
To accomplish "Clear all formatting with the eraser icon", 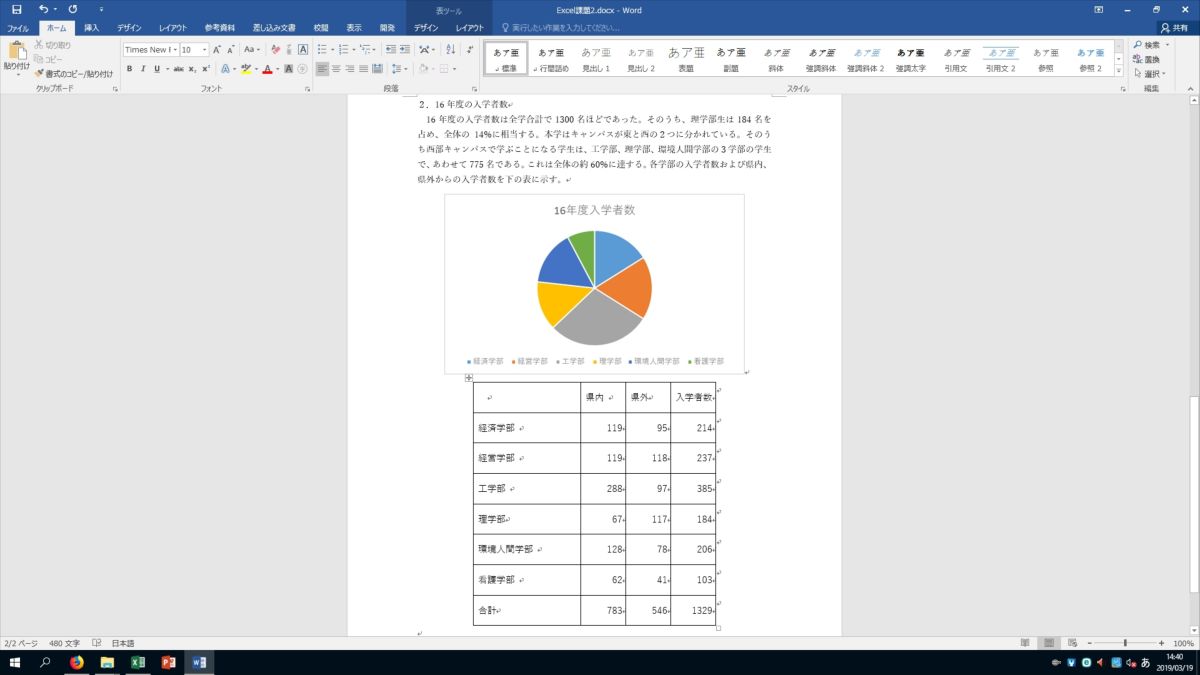I will 274,49.
